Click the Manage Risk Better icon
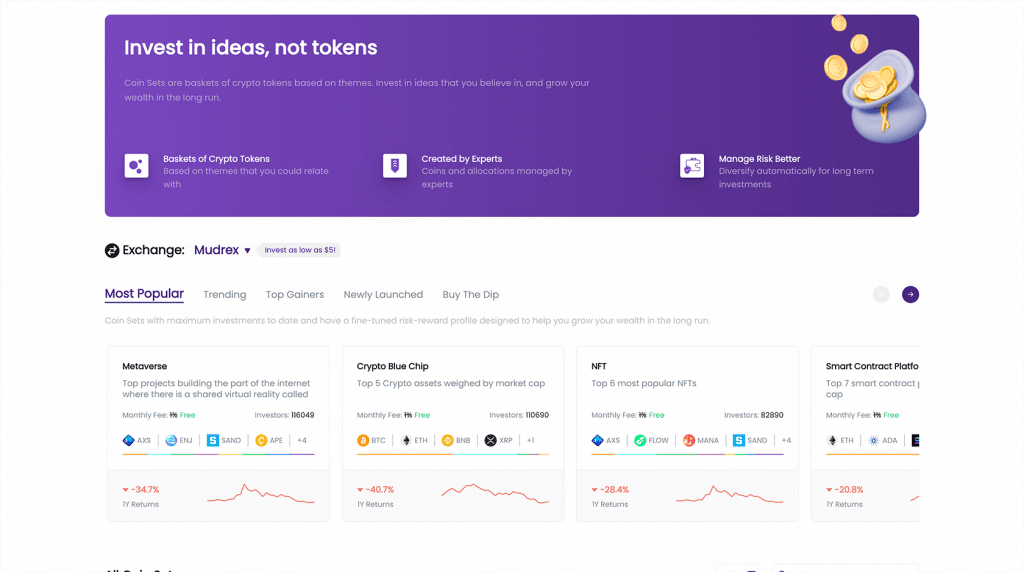1024x572 pixels. click(x=692, y=166)
